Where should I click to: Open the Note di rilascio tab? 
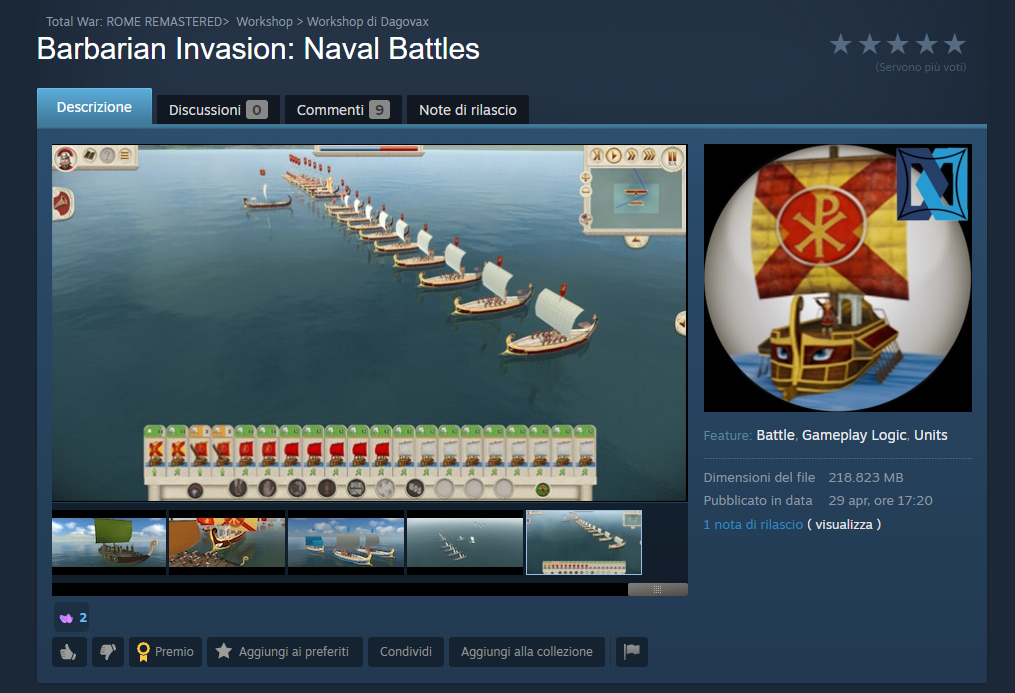click(467, 110)
